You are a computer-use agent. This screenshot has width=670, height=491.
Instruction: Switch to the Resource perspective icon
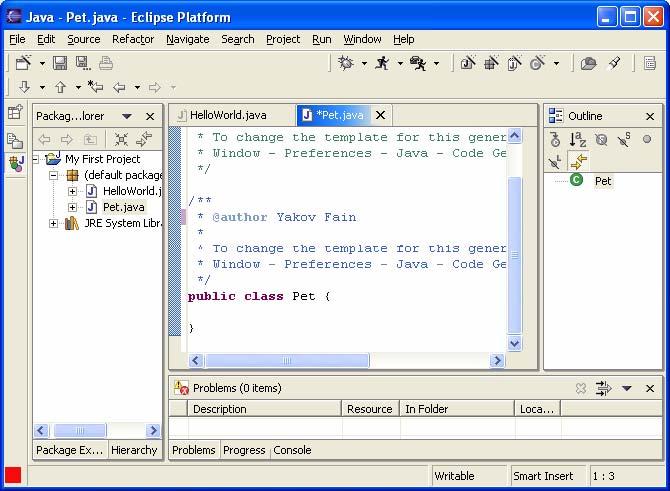pyautogui.click(x=15, y=141)
